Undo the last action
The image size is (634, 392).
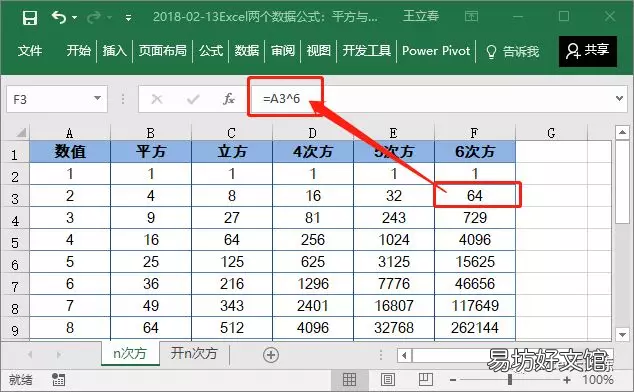pyautogui.click(x=59, y=17)
